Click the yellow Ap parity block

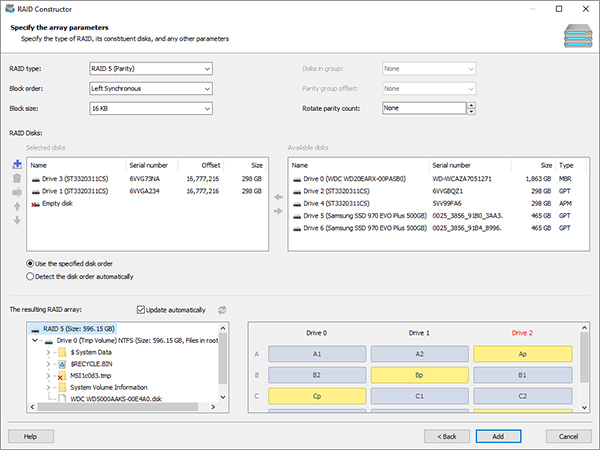[523, 354]
